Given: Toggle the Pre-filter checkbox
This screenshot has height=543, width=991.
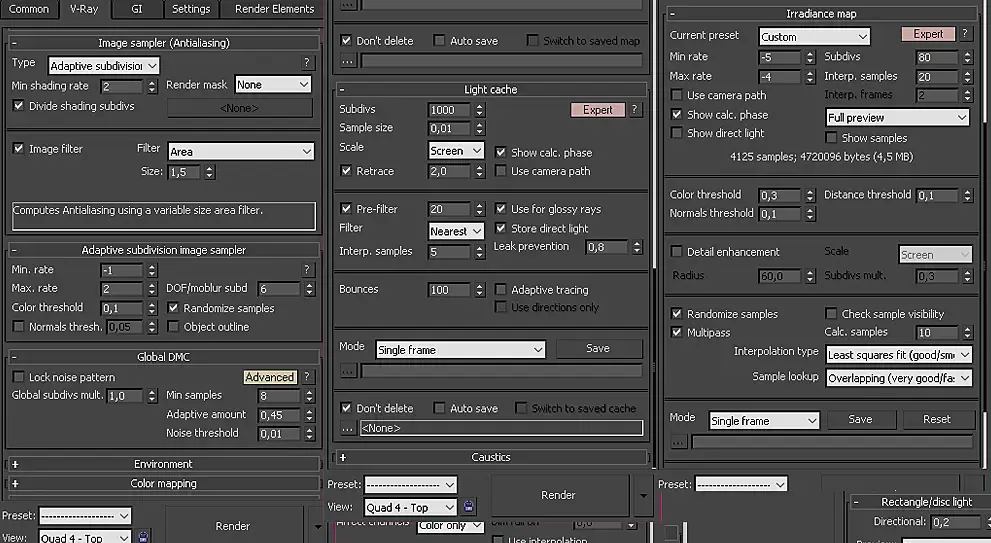Looking at the screenshot, I should pyautogui.click(x=346, y=209).
